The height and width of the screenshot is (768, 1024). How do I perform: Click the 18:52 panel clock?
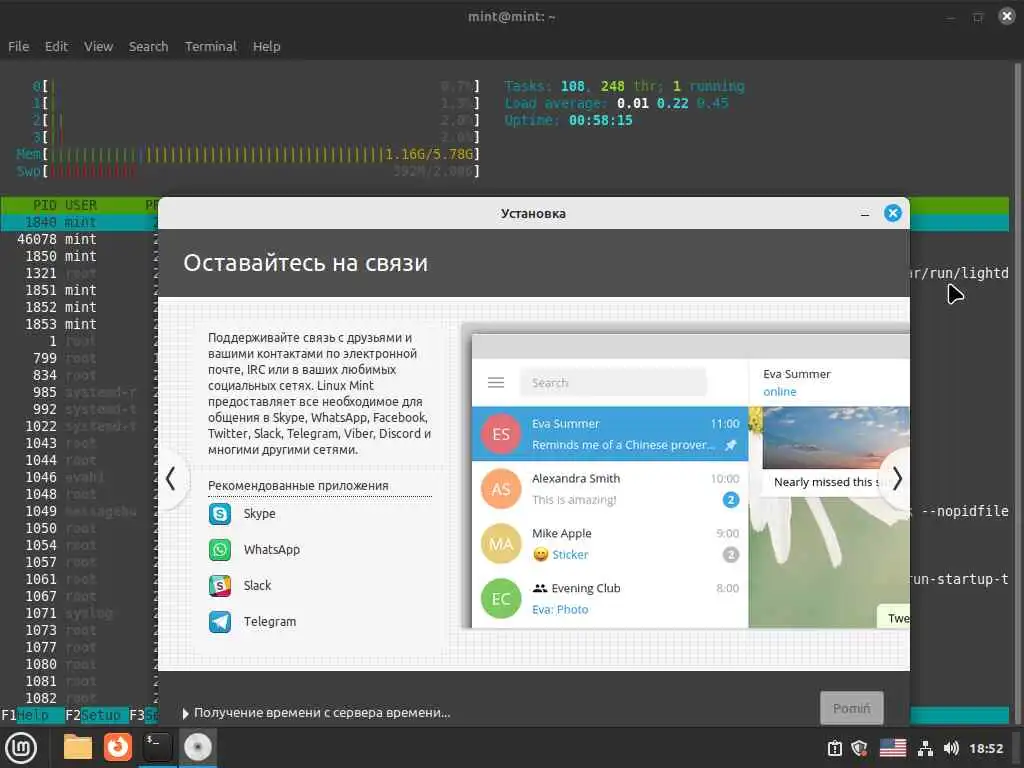[986, 748]
